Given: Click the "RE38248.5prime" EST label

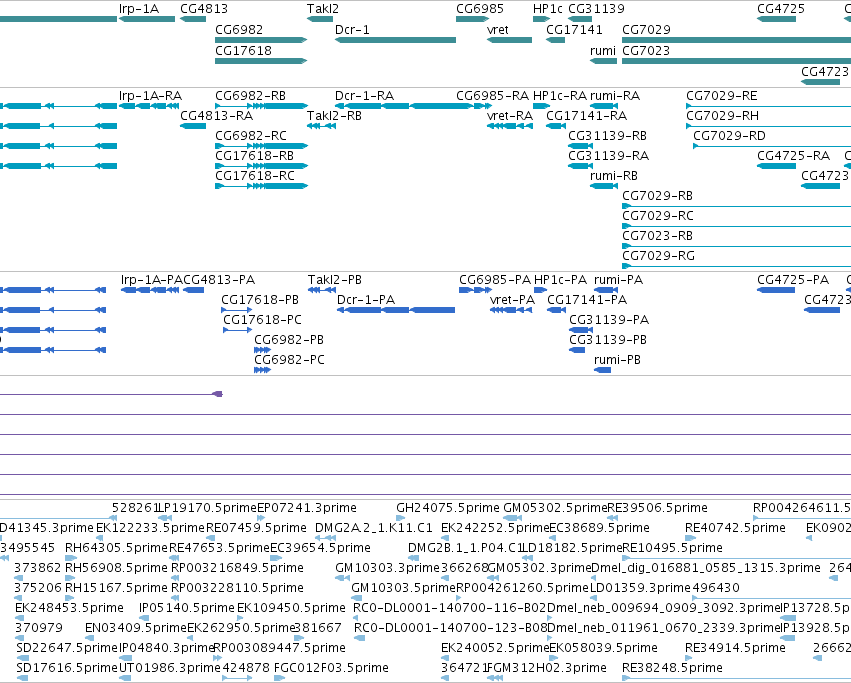Looking at the screenshot, I should pyautogui.click(x=672, y=668).
